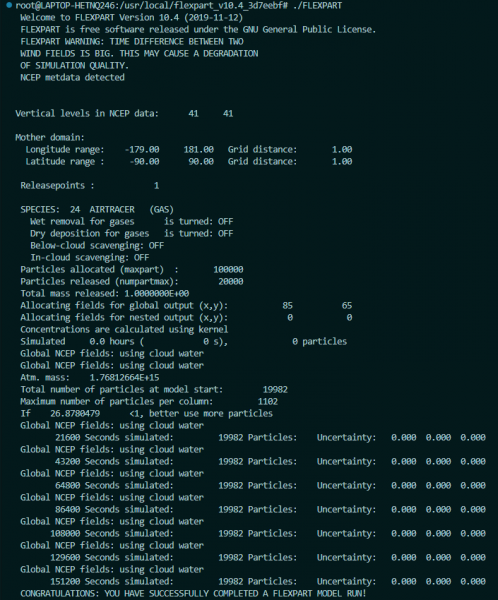
Task: Click the Longitude range value -179.00
Action: coord(142,149)
